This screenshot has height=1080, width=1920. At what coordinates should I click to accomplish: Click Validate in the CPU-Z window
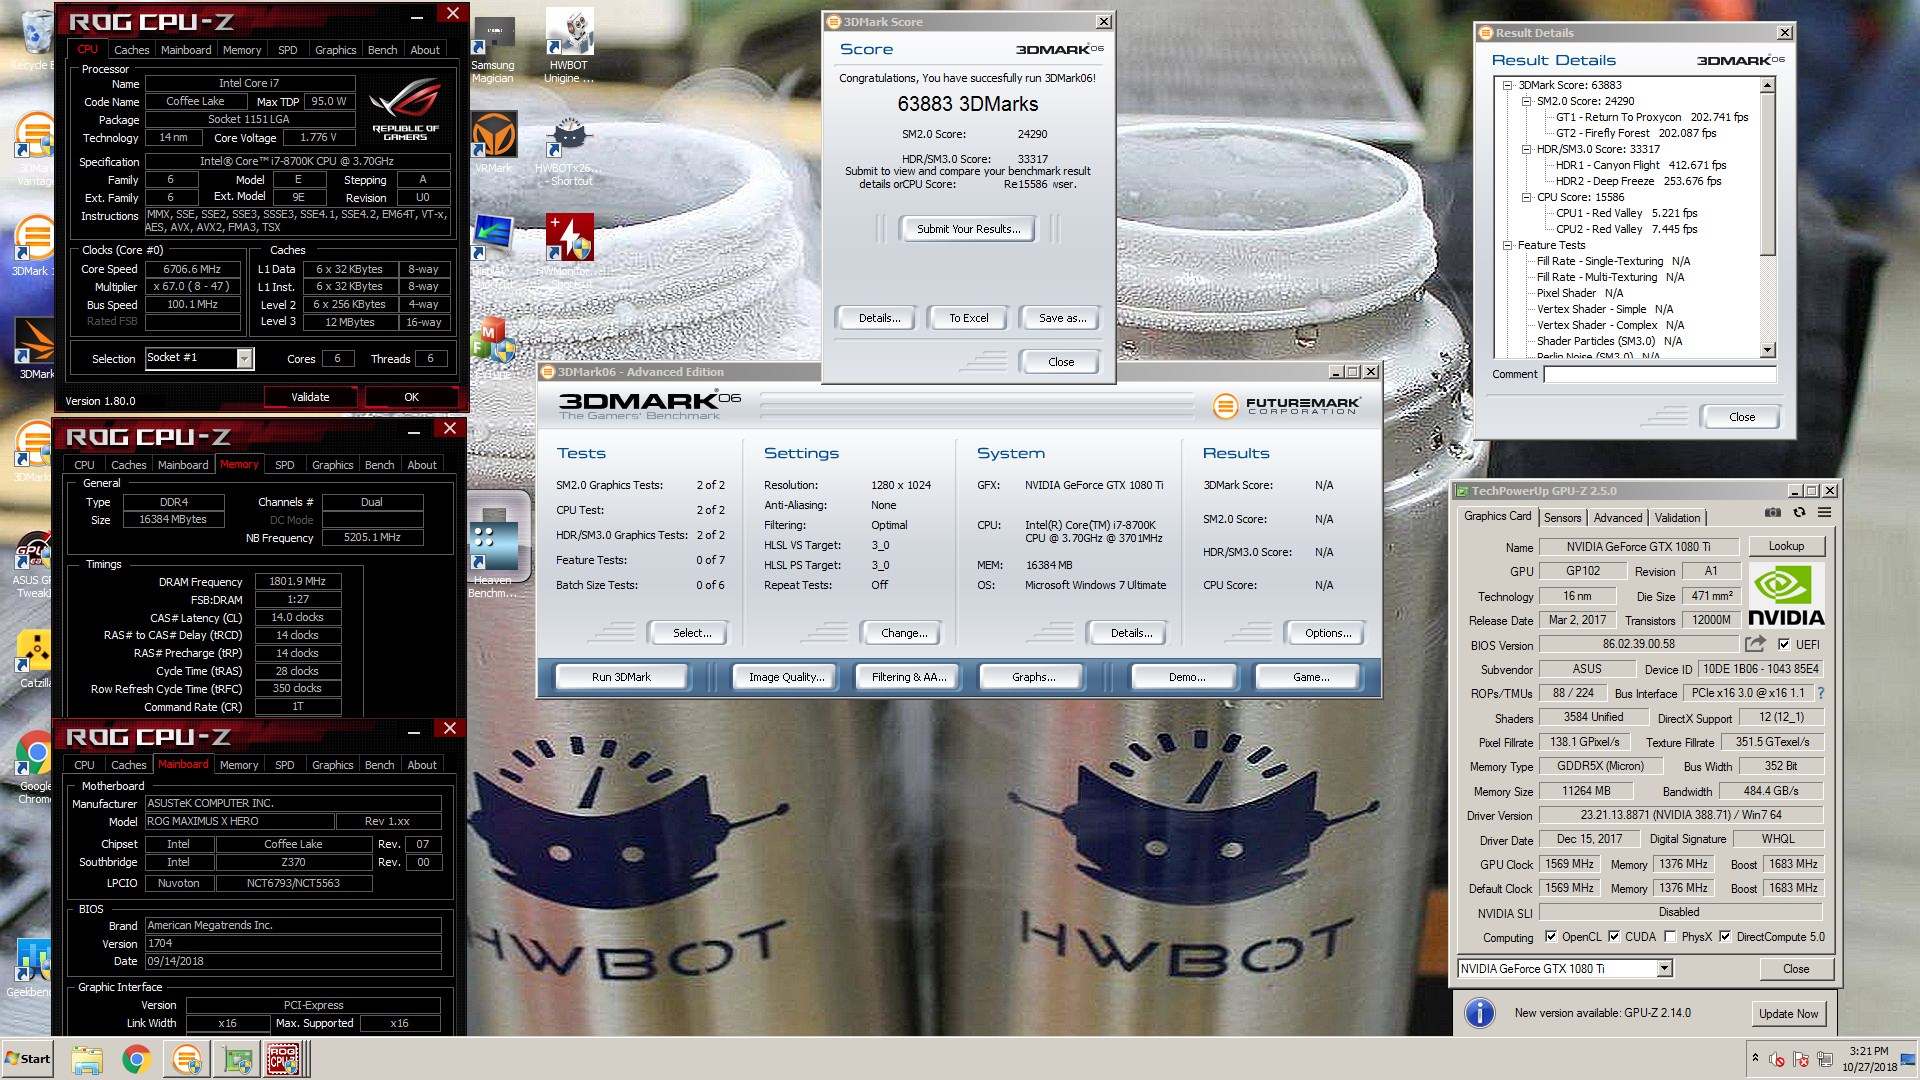coord(310,397)
